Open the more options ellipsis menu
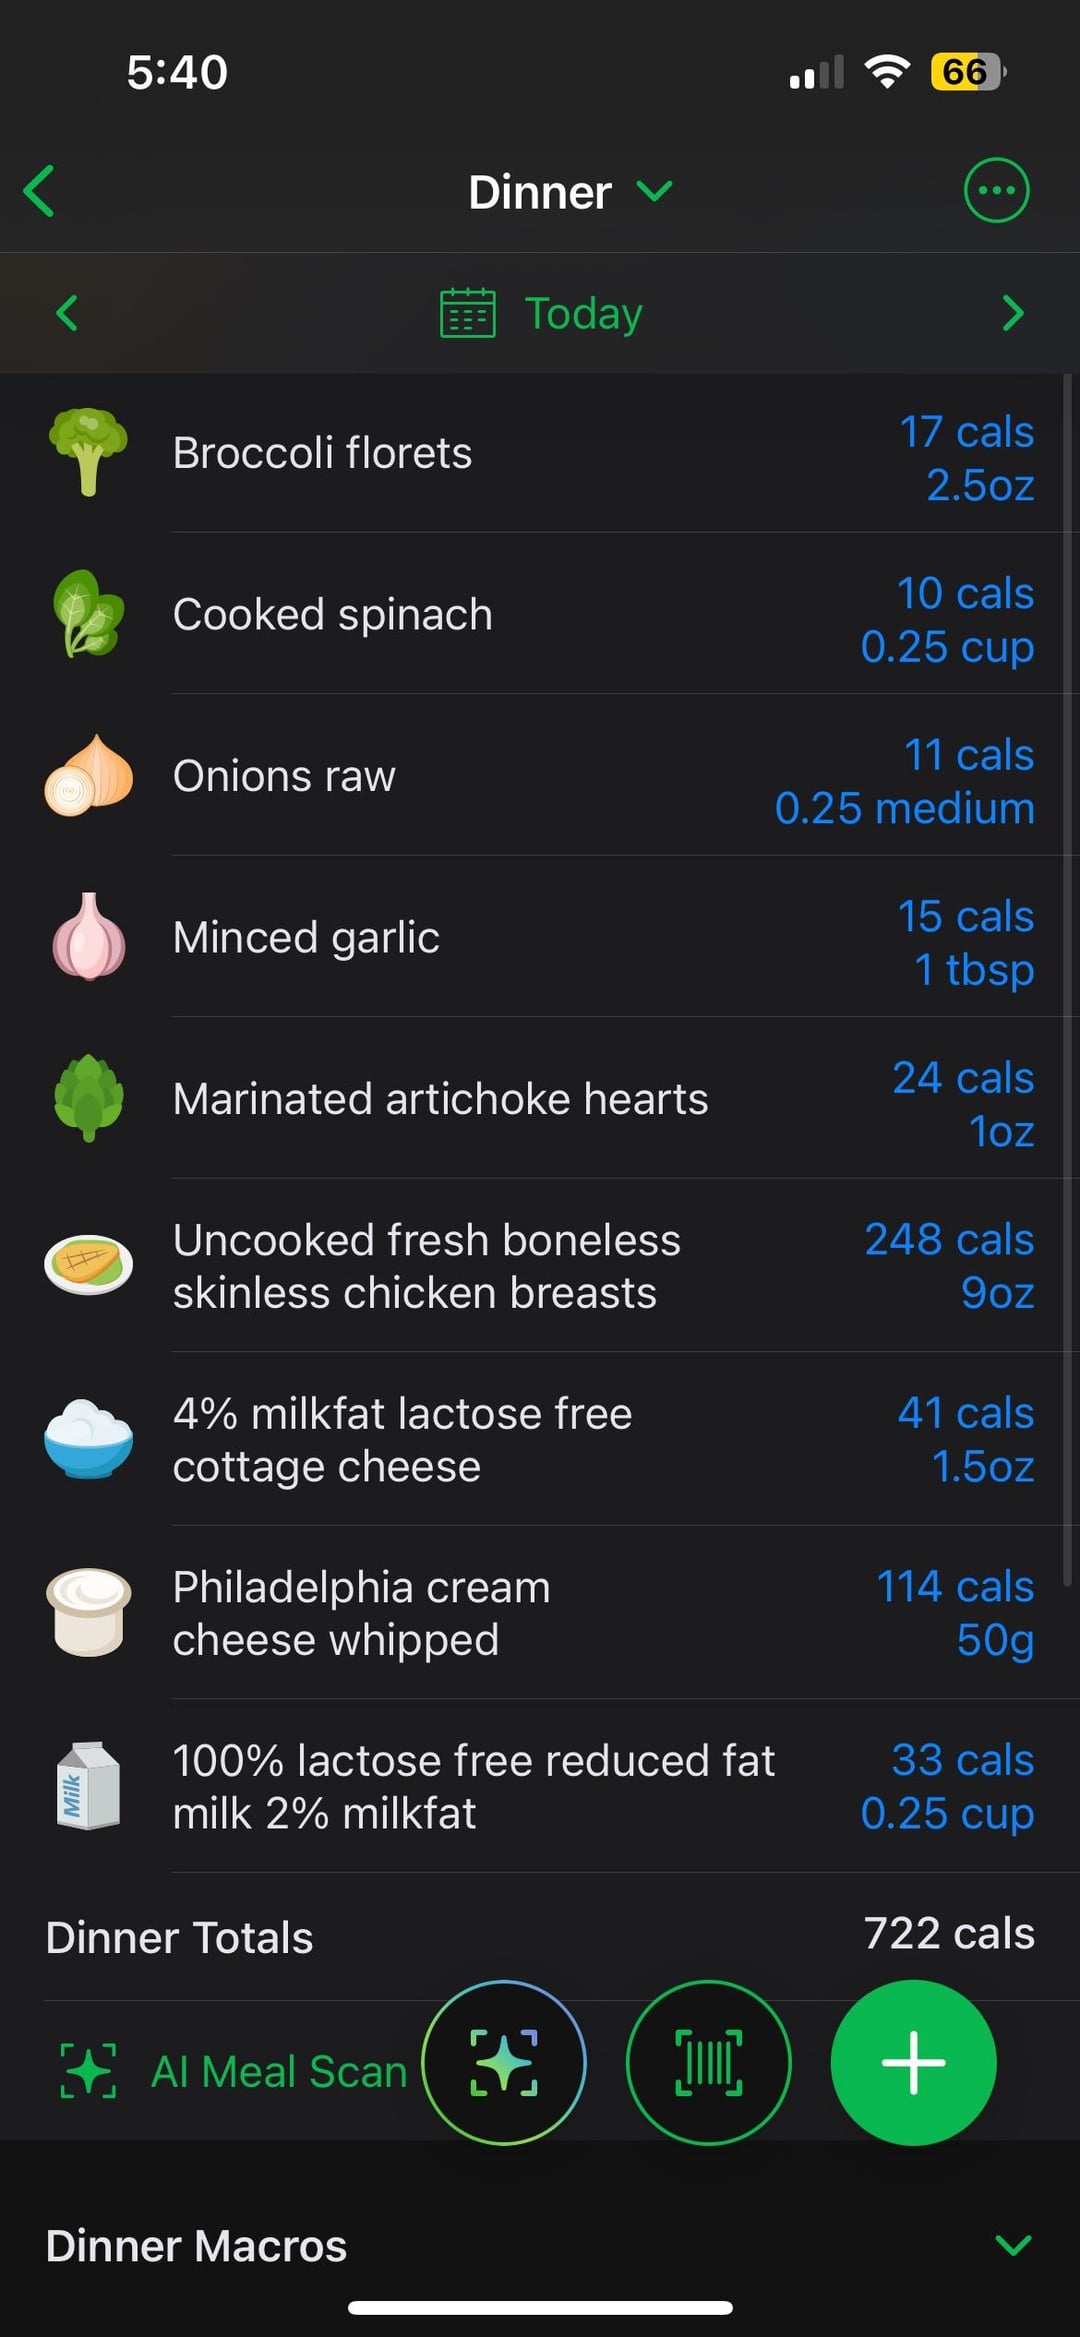 (996, 191)
